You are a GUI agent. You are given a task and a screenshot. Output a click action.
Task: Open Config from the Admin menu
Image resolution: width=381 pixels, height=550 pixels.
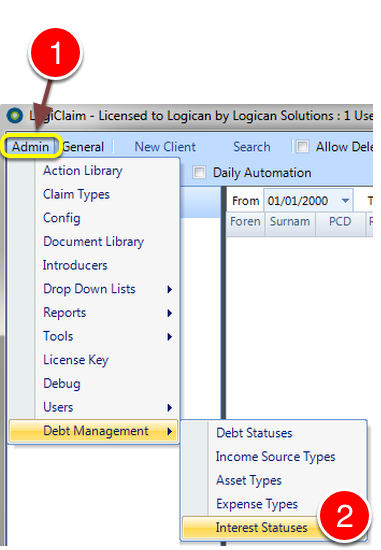94,218
